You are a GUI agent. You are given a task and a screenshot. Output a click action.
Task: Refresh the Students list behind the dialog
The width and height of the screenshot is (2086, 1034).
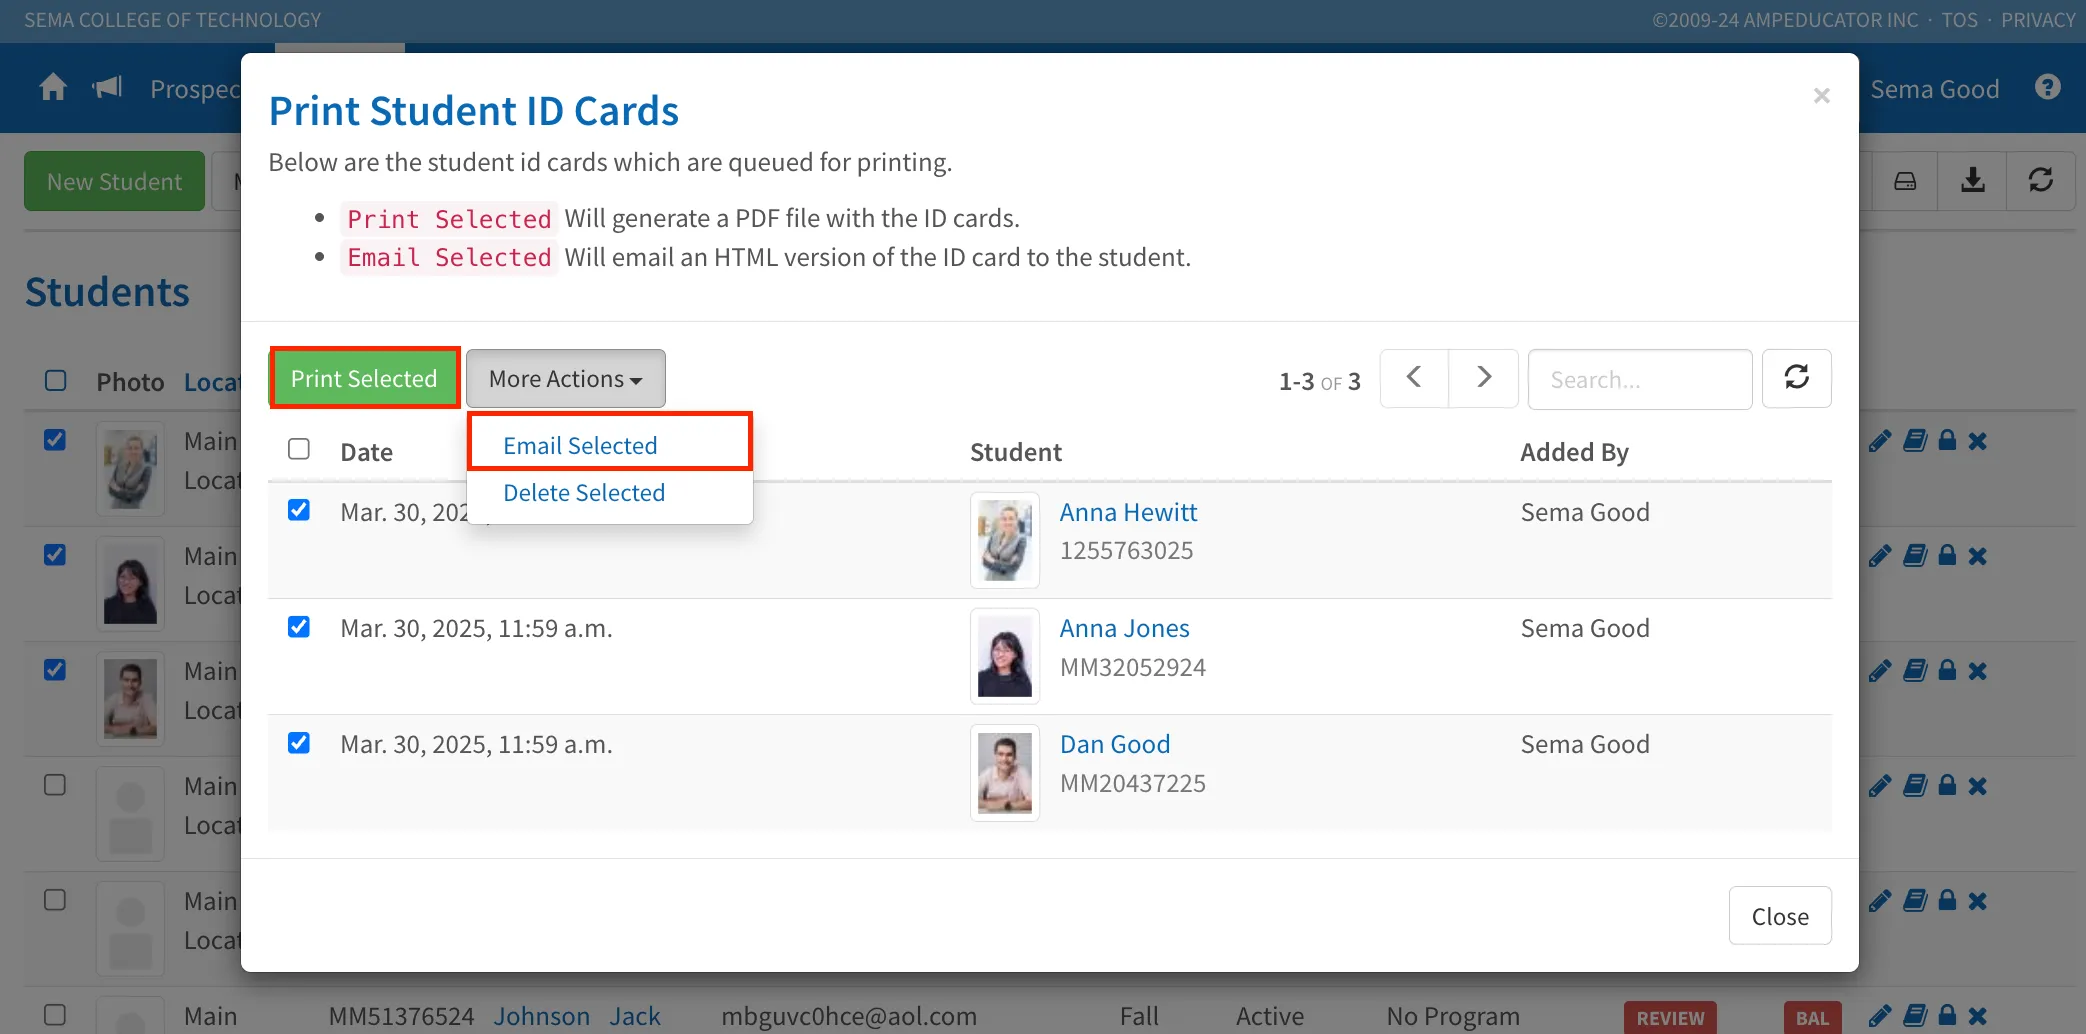pyautogui.click(x=2040, y=181)
